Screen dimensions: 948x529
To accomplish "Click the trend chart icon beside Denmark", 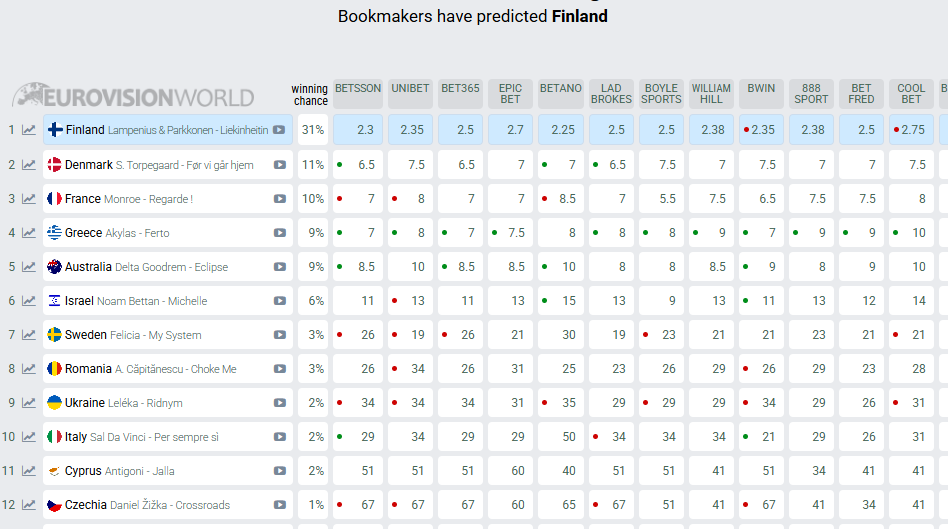I will tap(29, 165).
